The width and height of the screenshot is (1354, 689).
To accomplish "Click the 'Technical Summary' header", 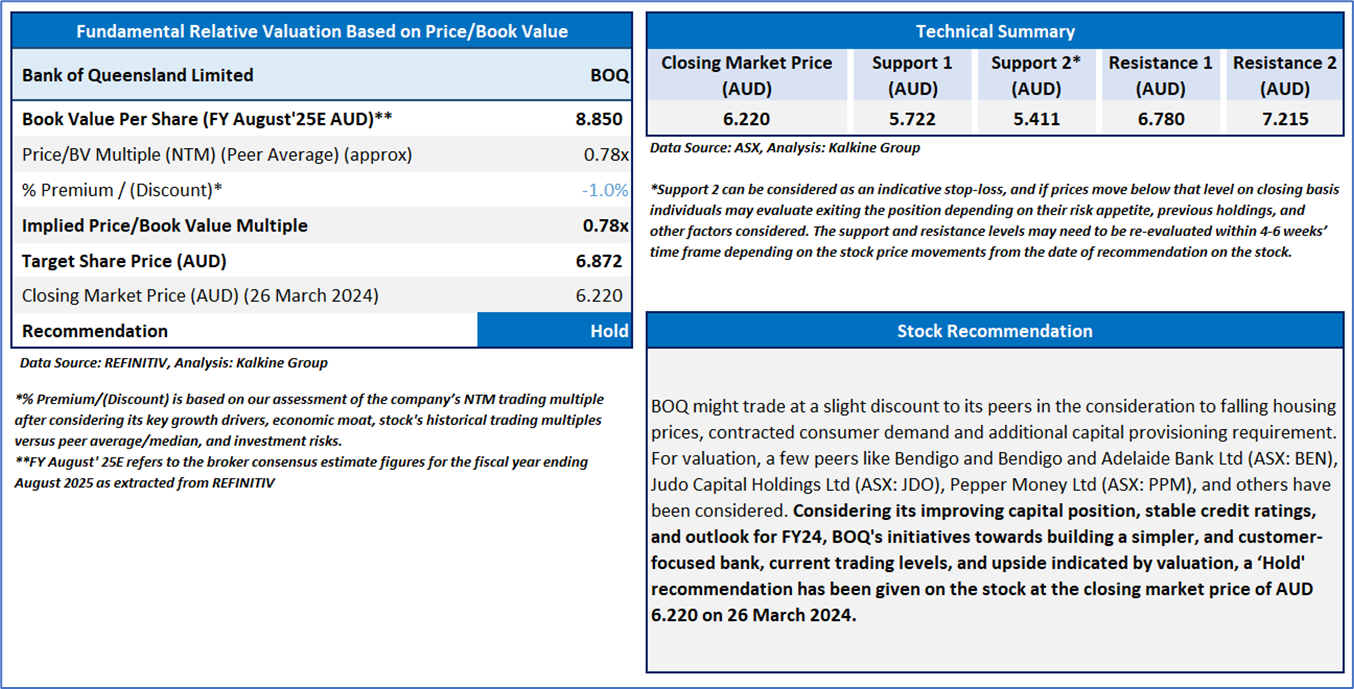I will [x=995, y=31].
